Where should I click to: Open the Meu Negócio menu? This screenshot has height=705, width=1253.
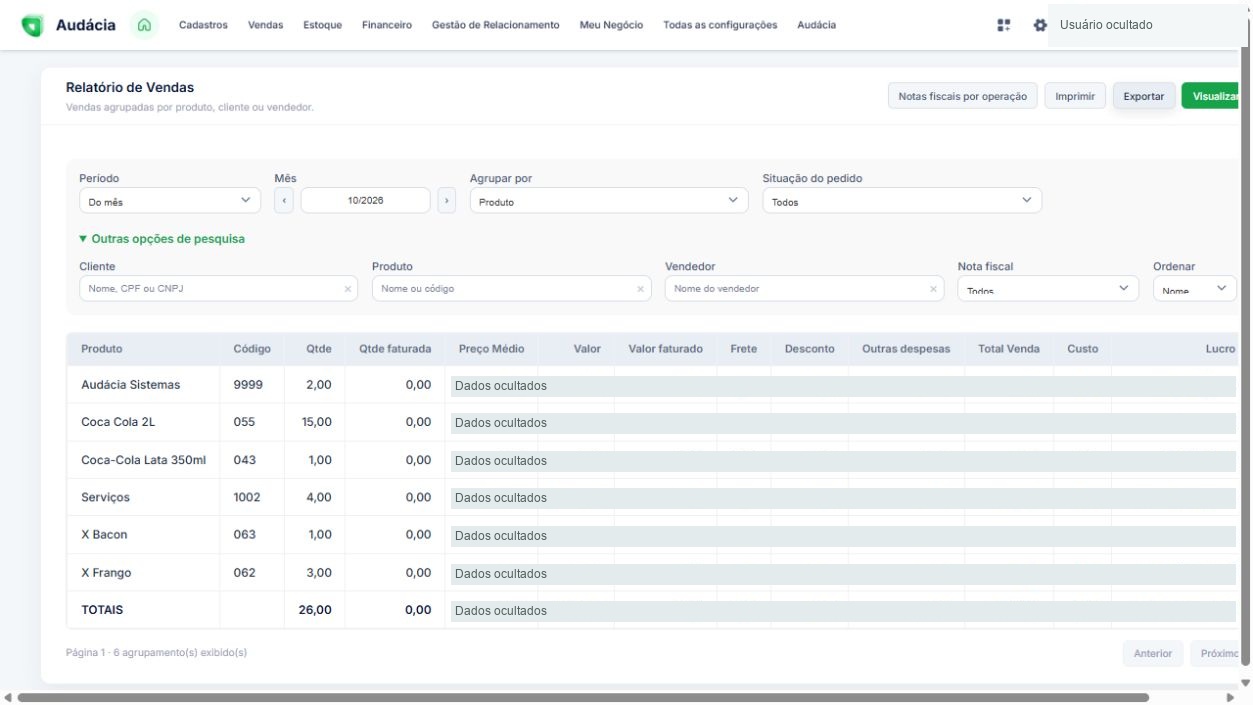[x=611, y=25]
